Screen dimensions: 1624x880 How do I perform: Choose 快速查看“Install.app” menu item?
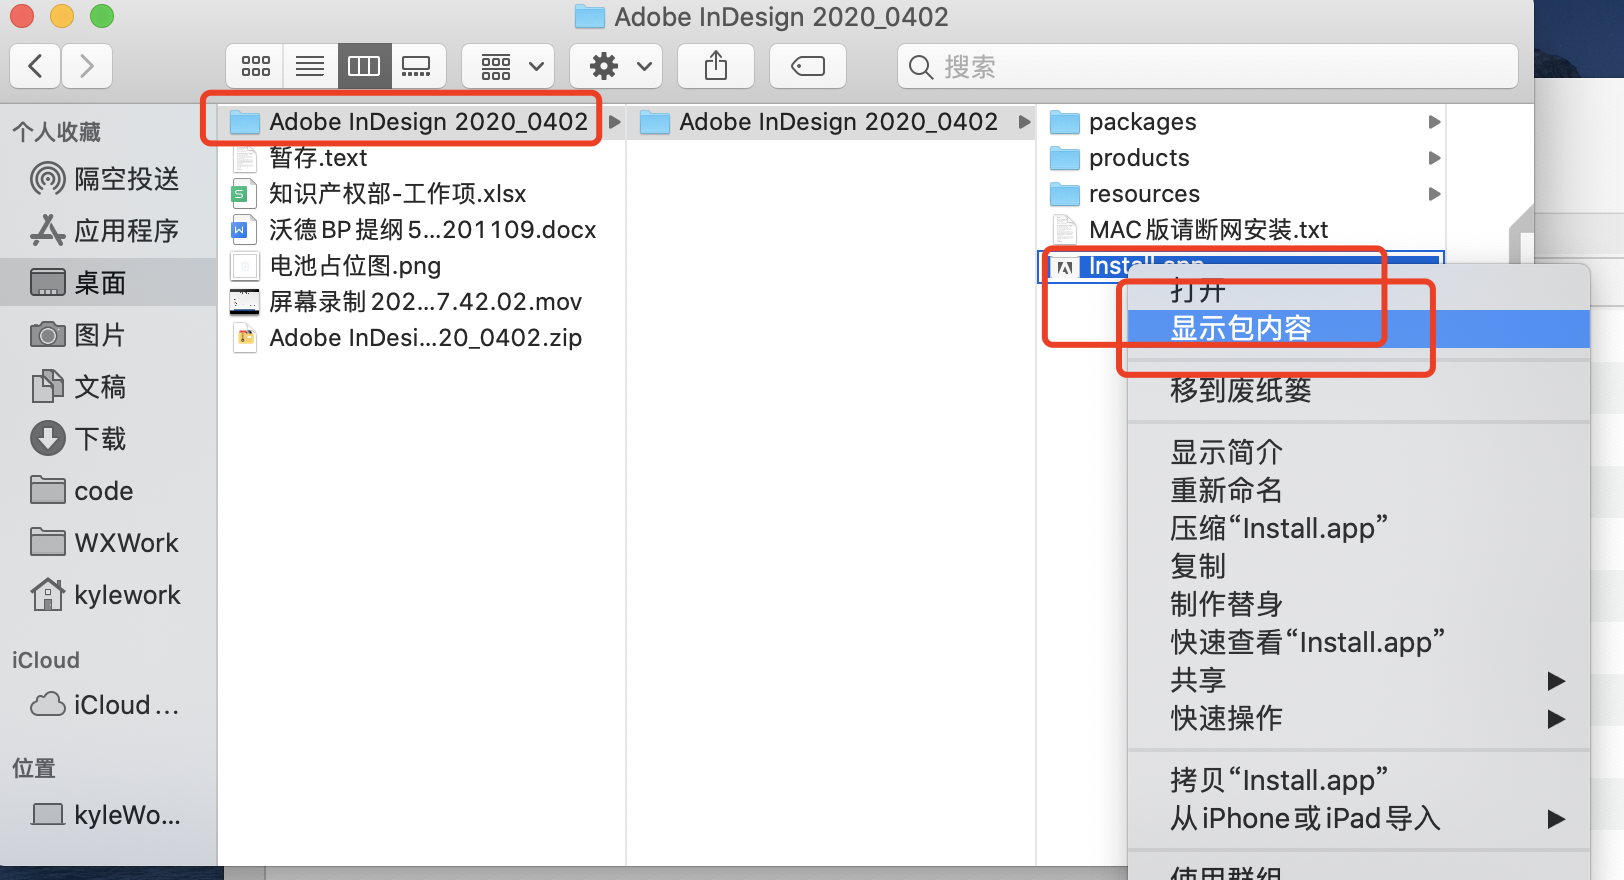(1358, 642)
